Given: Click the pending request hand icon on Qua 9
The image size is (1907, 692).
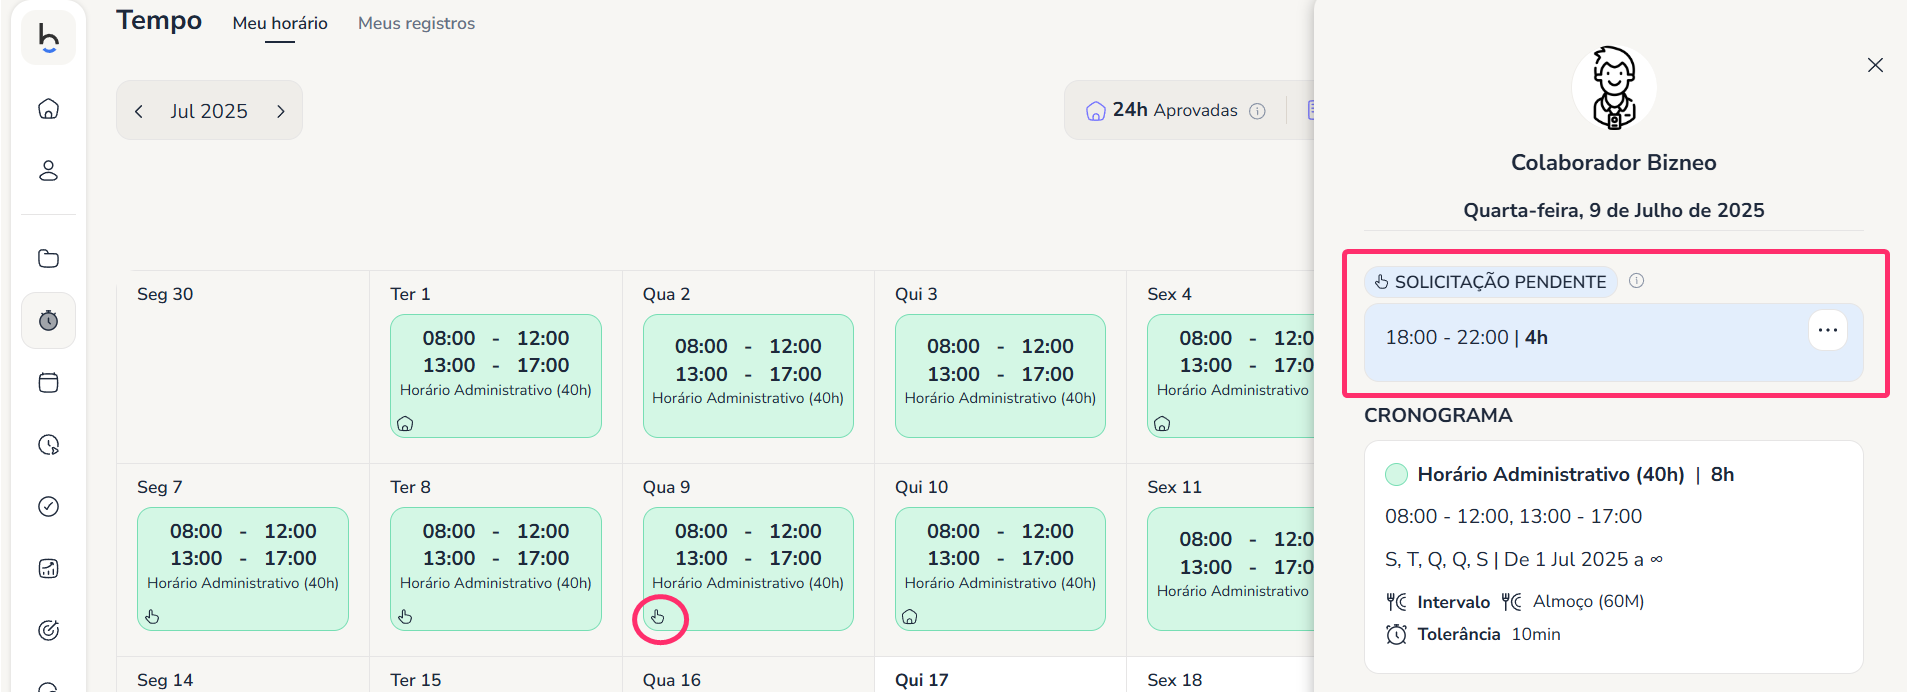Looking at the screenshot, I should (658, 617).
